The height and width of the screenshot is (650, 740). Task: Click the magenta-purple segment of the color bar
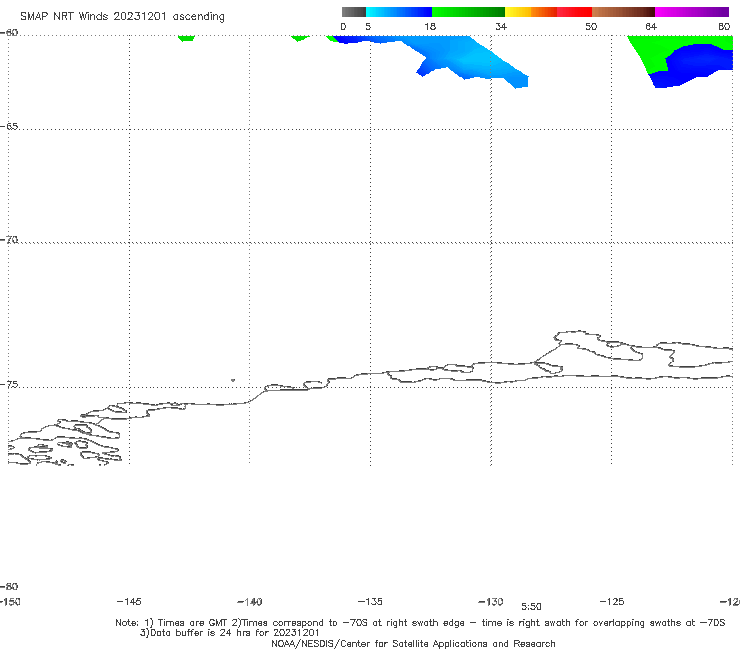coord(692,12)
